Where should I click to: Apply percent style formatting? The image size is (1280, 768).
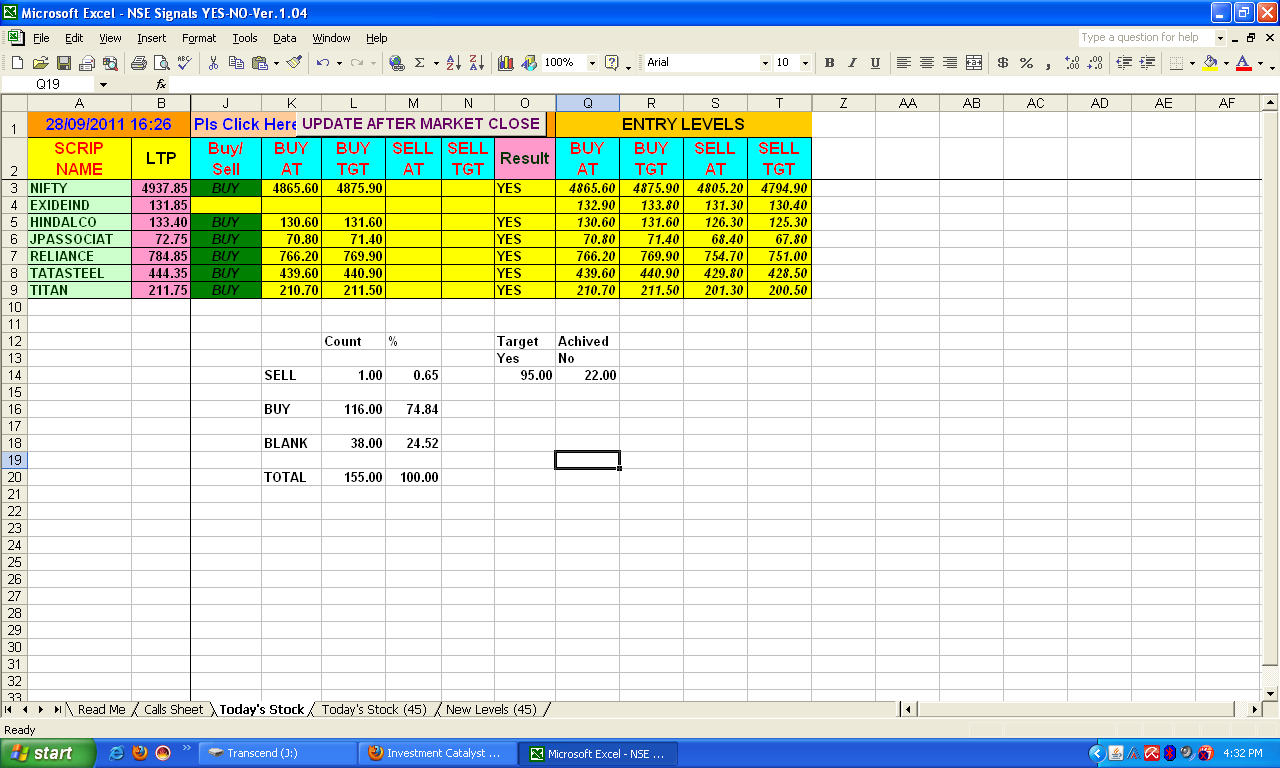pyautogui.click(x=1026, y=63)
